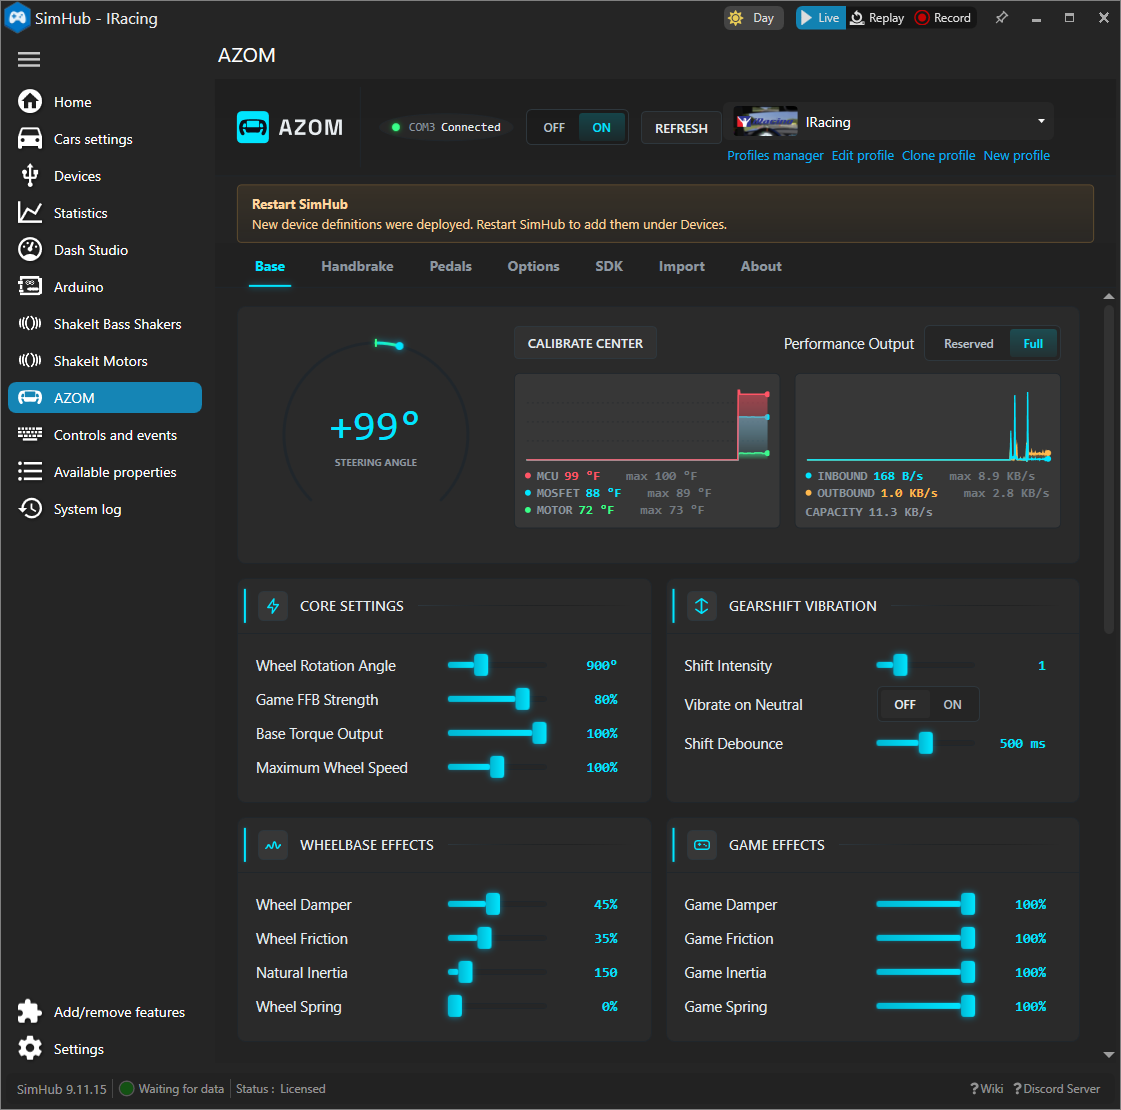Open the Wiki link
The width and height of the screenshot is (1121, 1110).
[x=987, y=1089]
